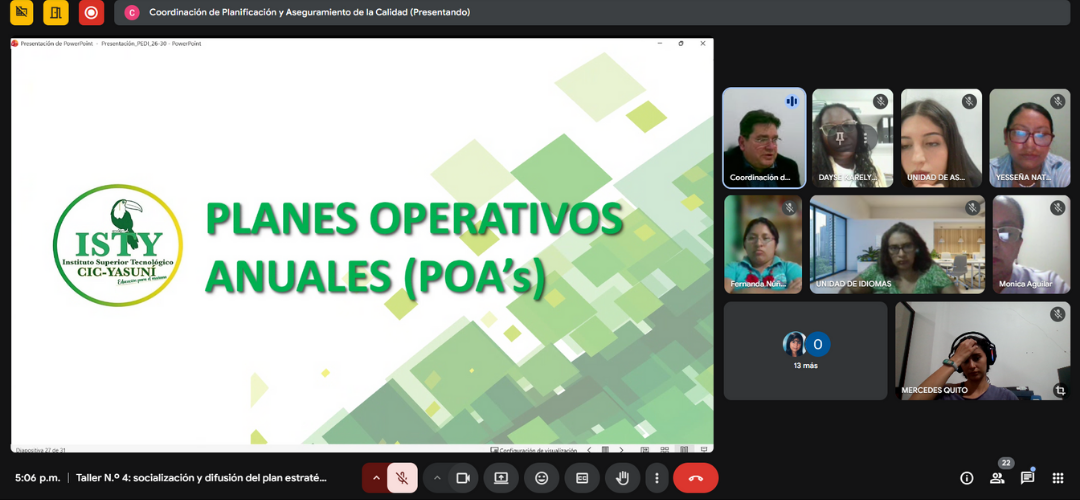Toggle the camera on or off
1080x500 pixels.
[x=463, y=478]
